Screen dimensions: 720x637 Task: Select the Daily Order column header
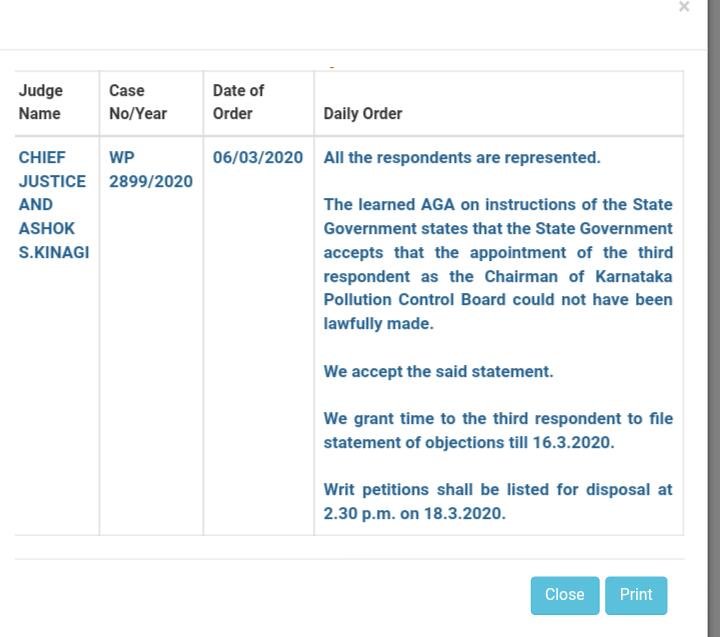[x=363, y=114]
